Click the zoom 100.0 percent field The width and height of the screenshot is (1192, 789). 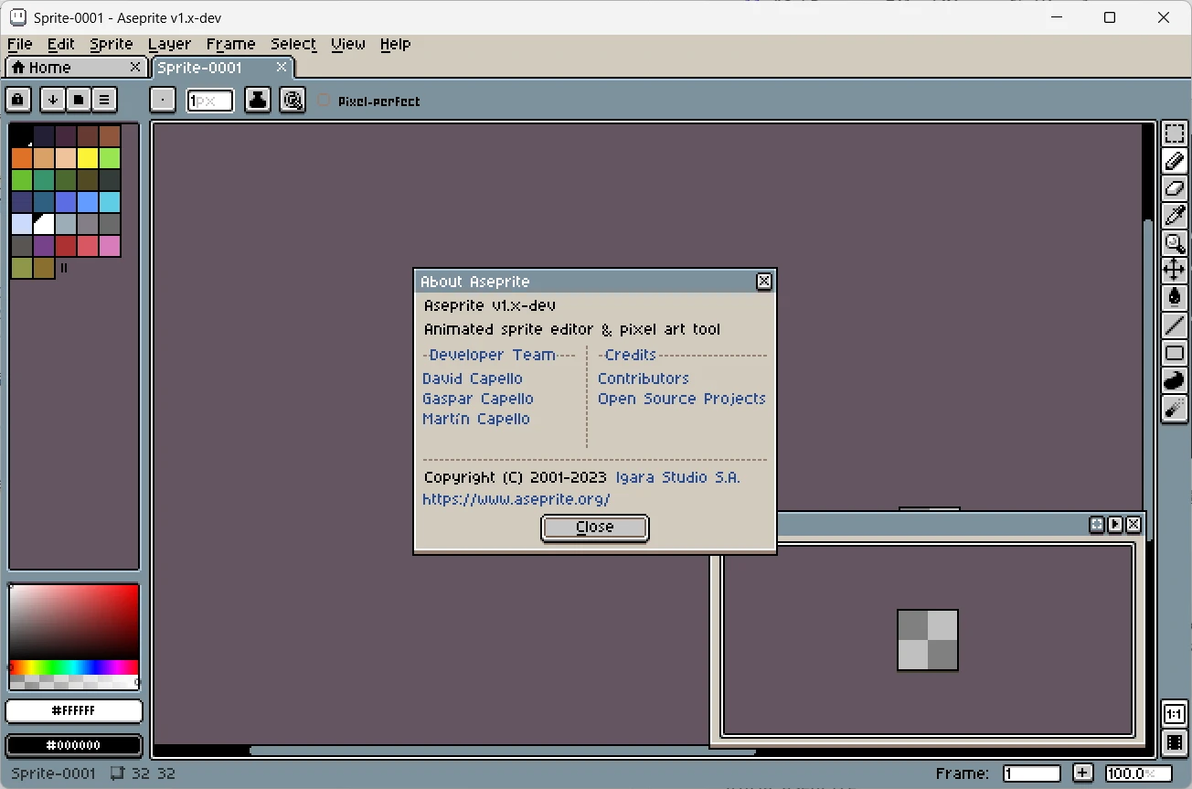click(1138, 773)
